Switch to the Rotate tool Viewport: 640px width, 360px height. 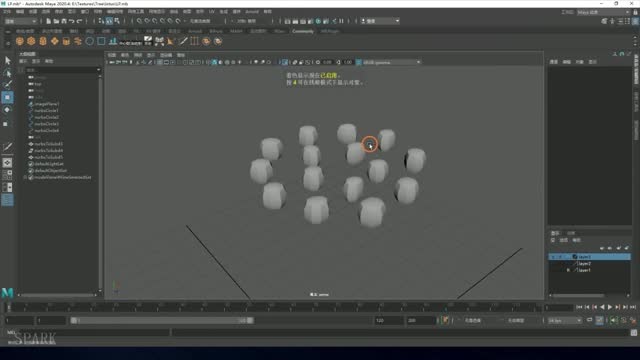(7, 109)
